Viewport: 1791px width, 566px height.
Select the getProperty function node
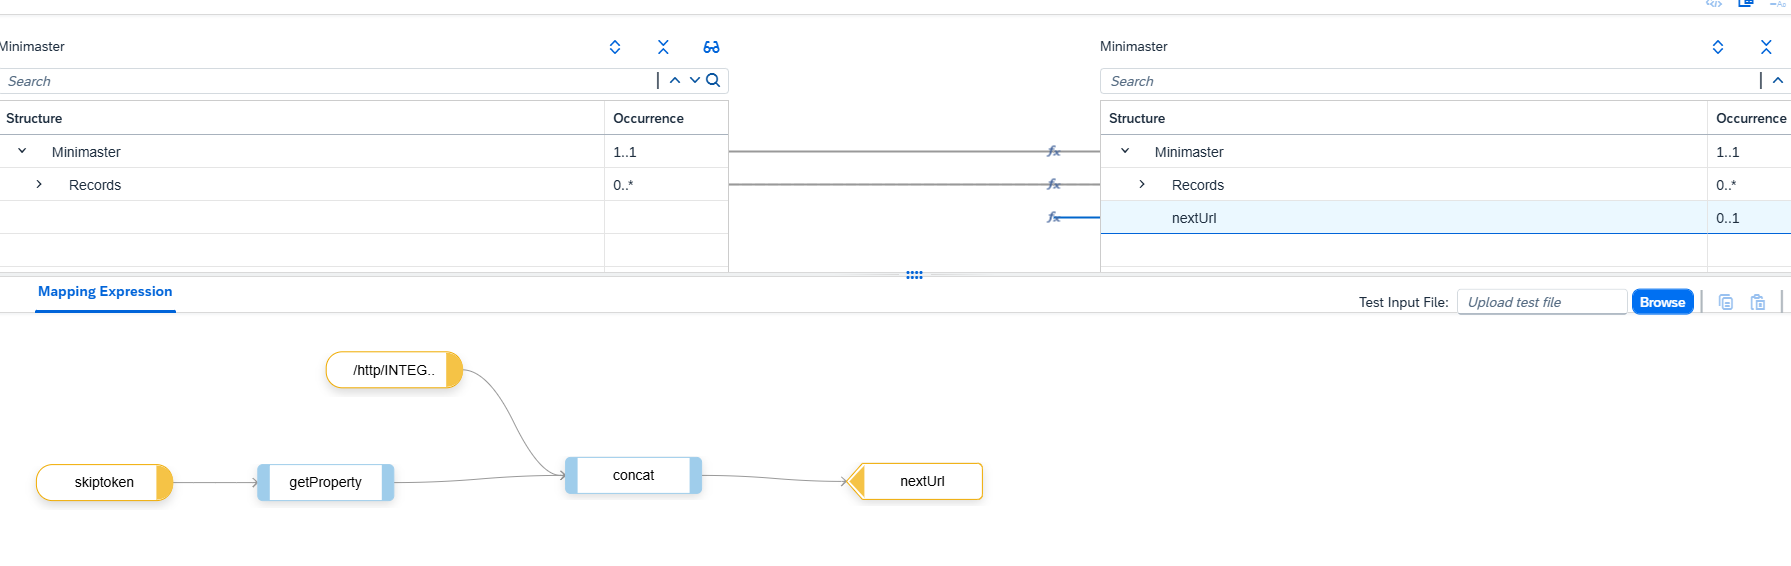(x=325, y=482)
